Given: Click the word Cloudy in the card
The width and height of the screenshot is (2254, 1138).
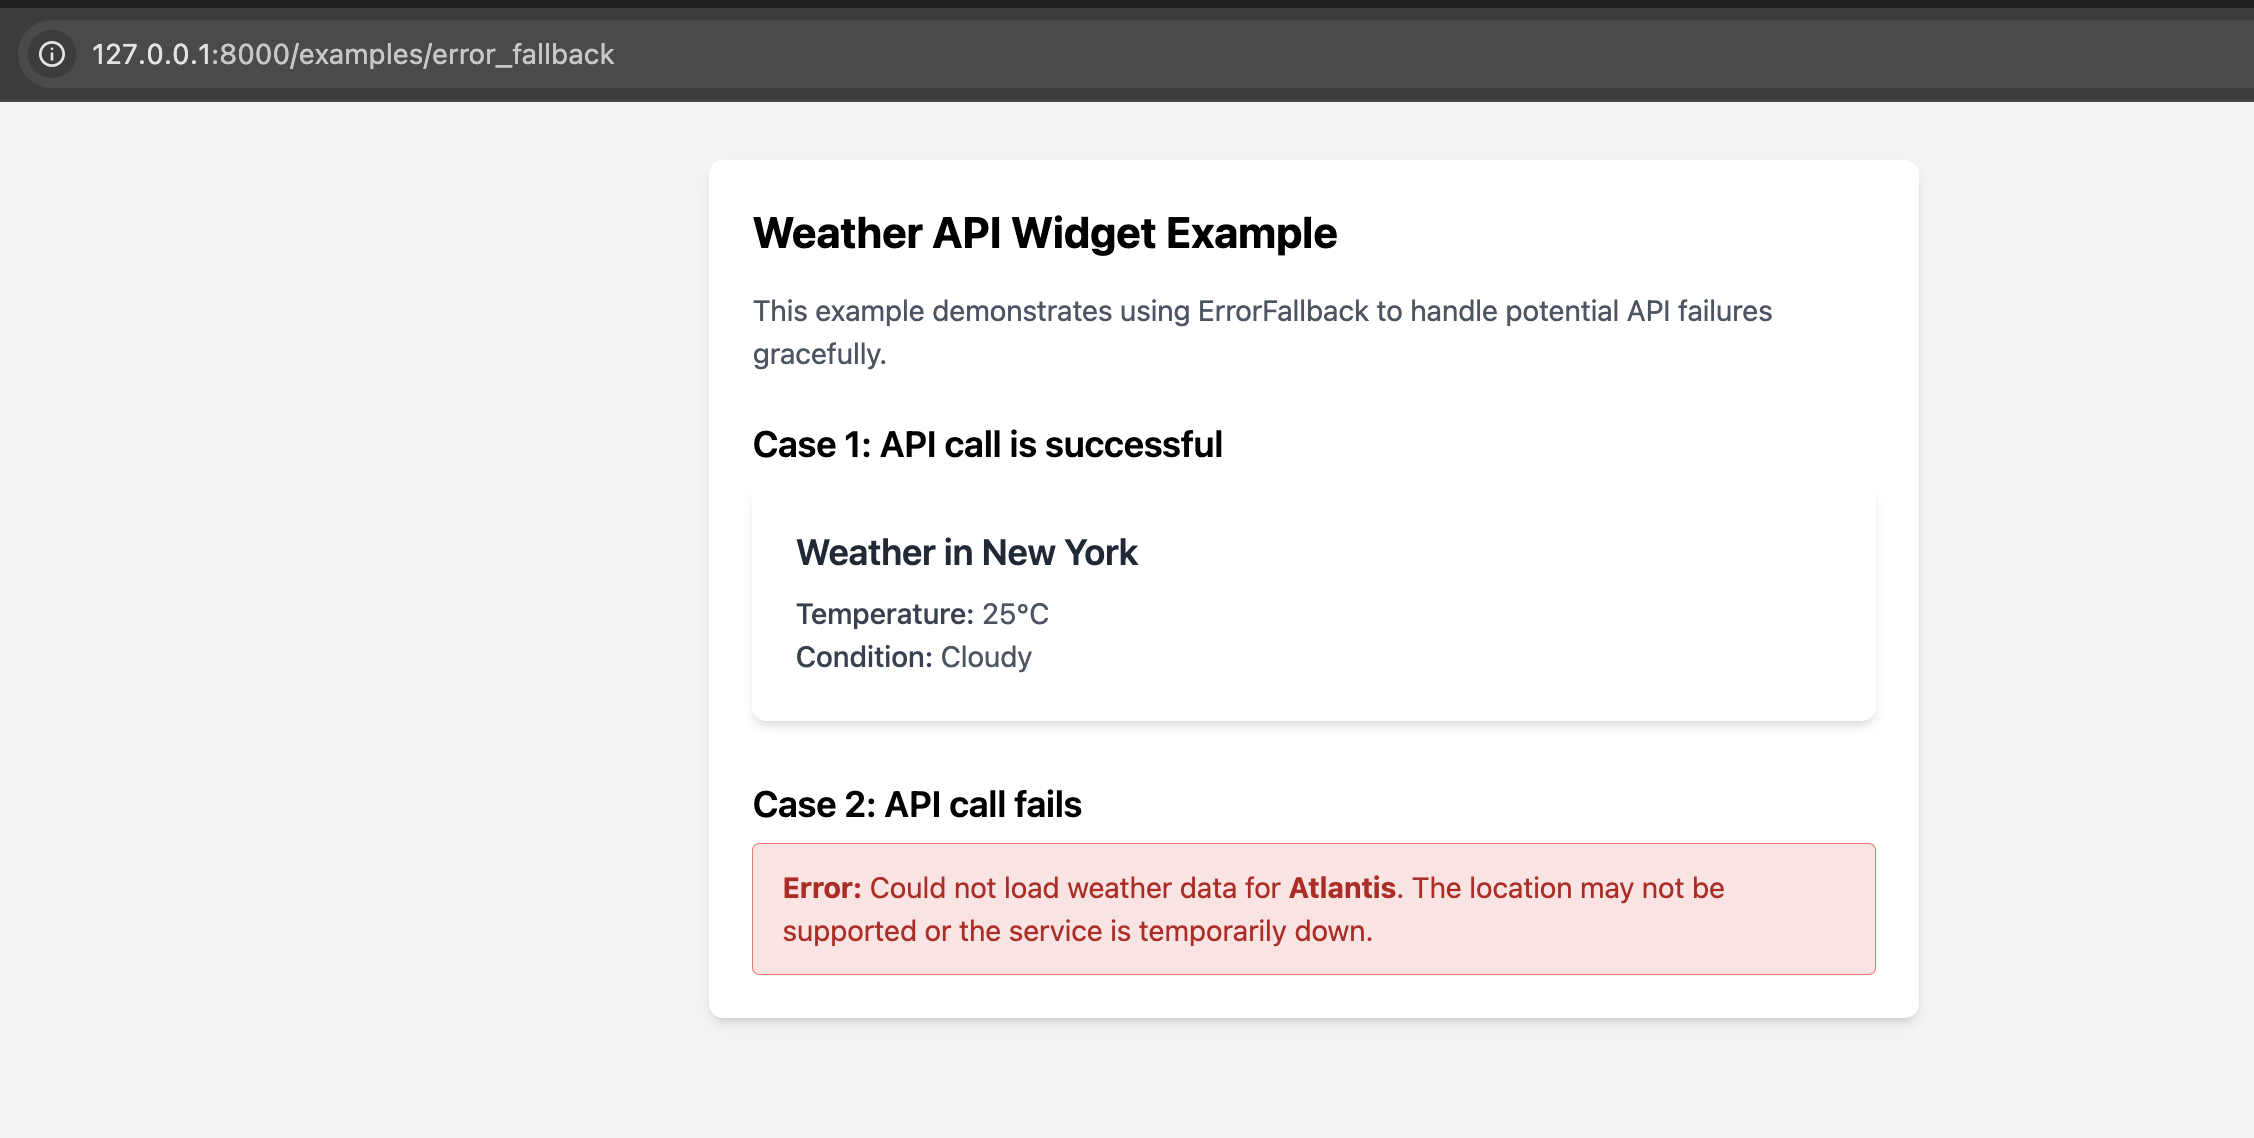Looking at the screenshot, I should click(x=986, y=657).
